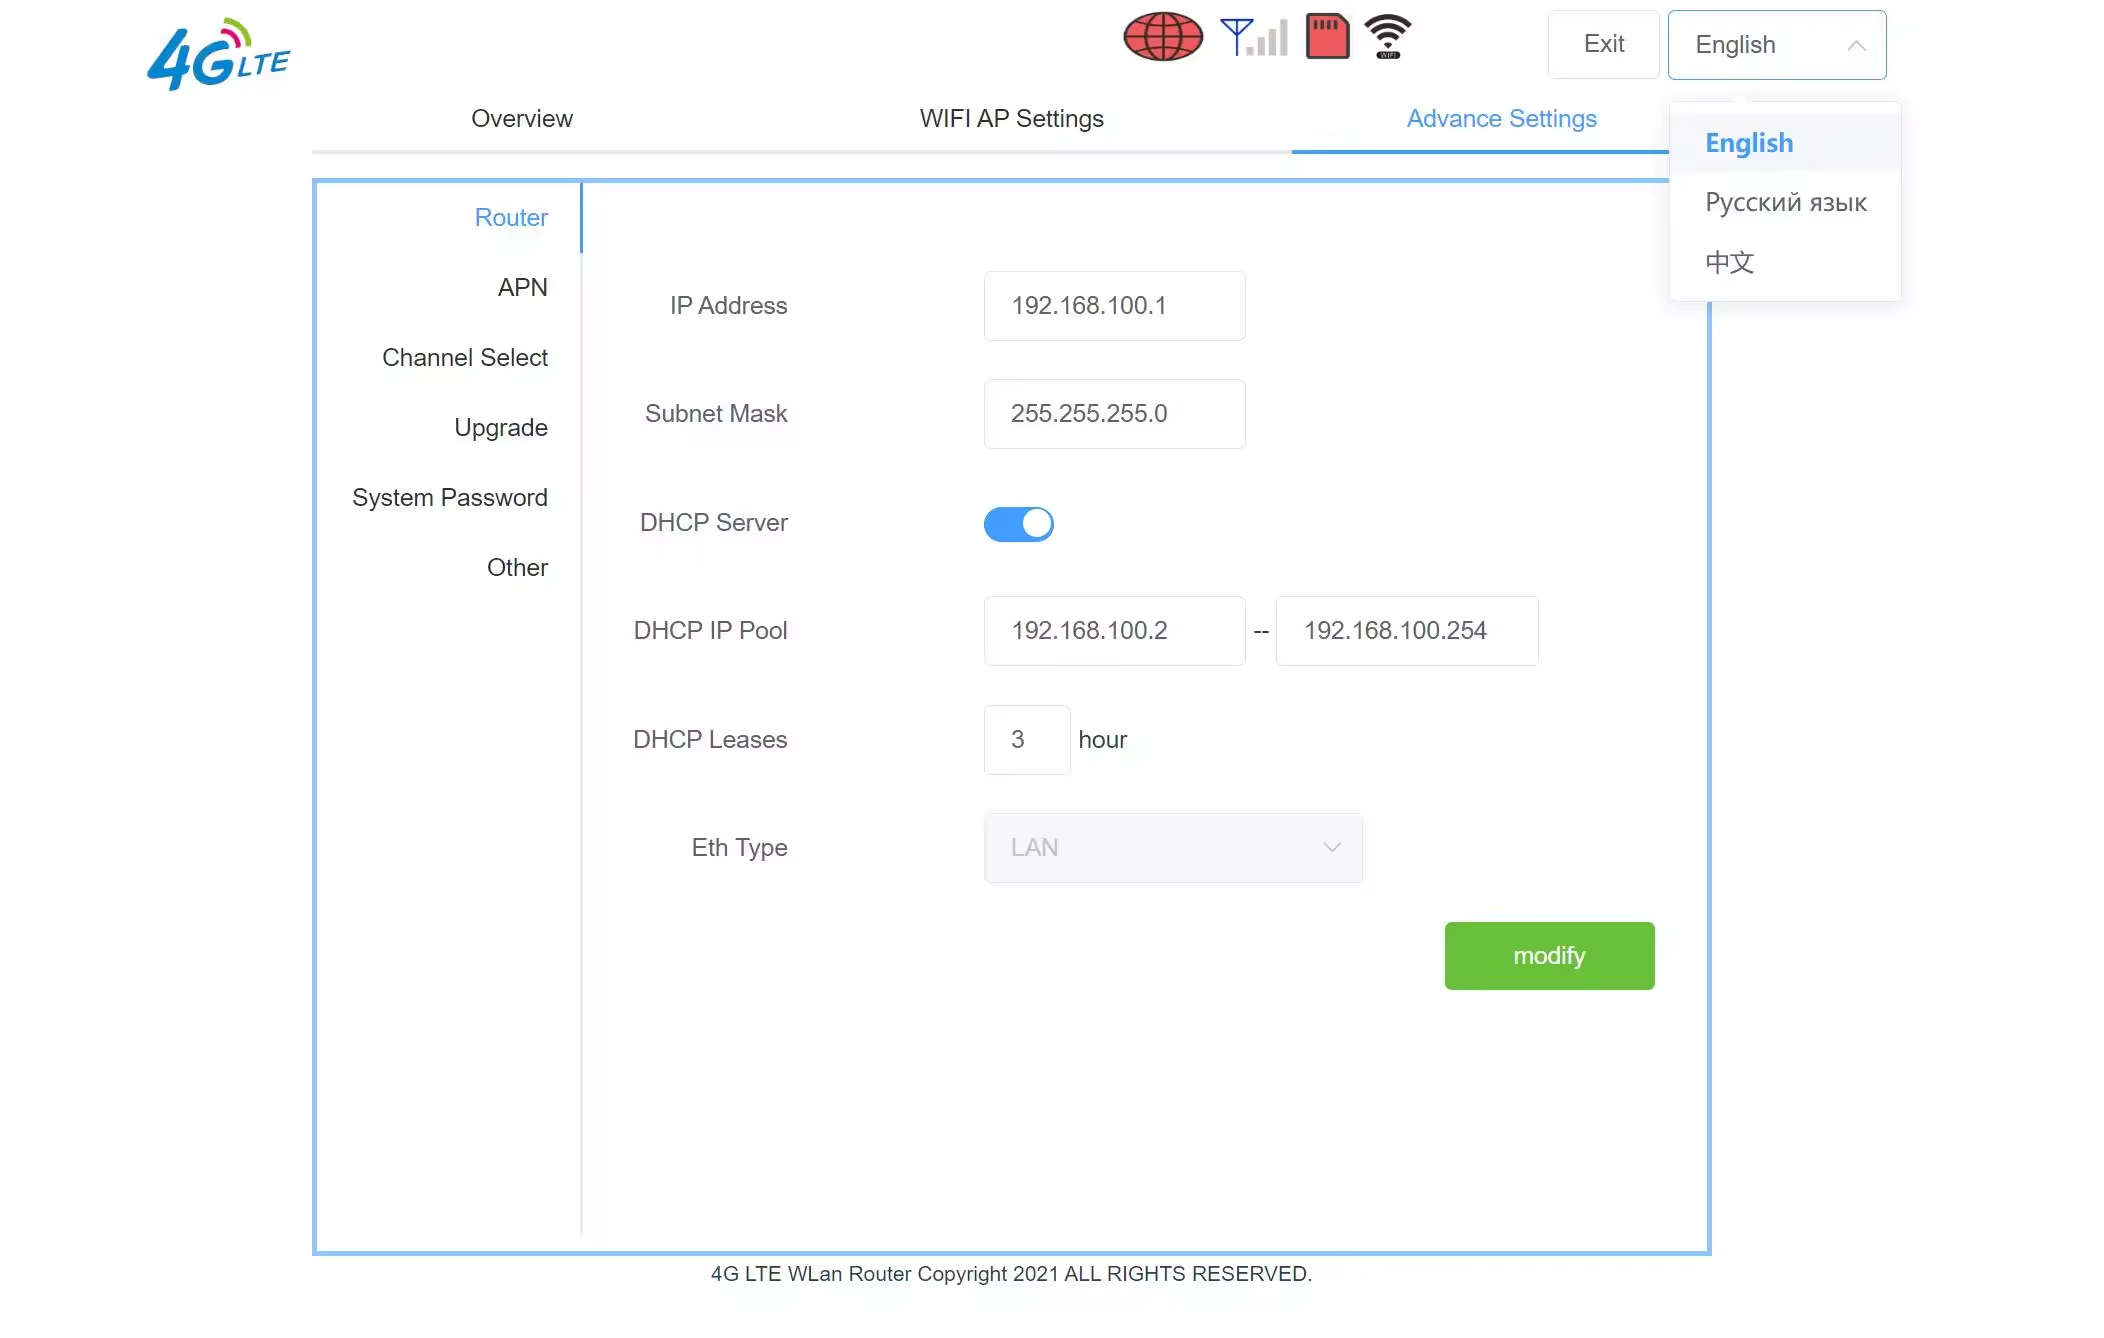Screen dimensions: 2104x1338
Task: Open Channel Select in sidebar
Action: pos(464,358)
